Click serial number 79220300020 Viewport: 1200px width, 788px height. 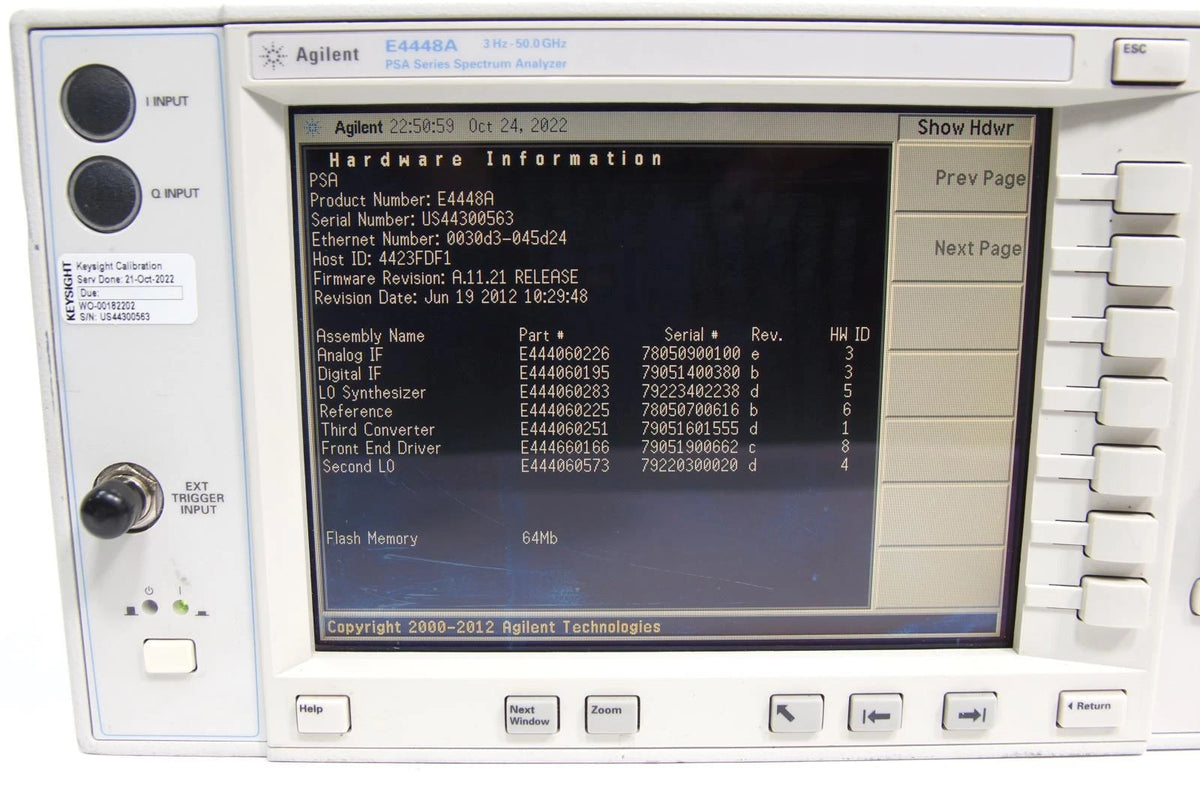(691, 466)
